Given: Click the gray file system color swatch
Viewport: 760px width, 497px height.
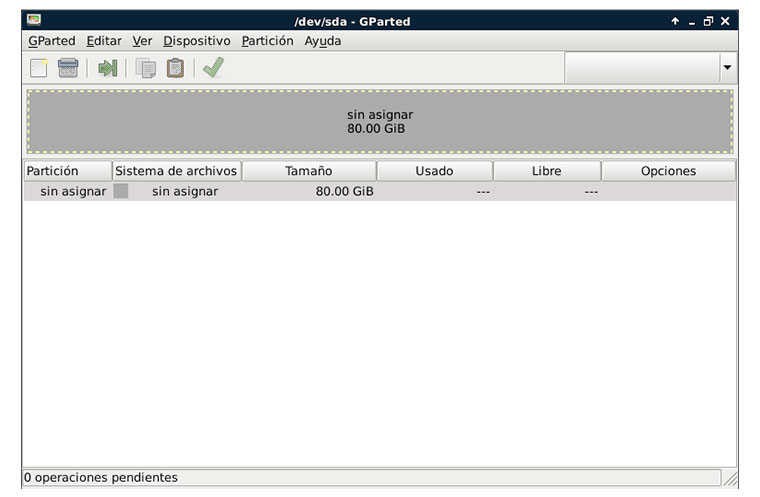Looking at the screenshot, I should (x=121, y=191).
